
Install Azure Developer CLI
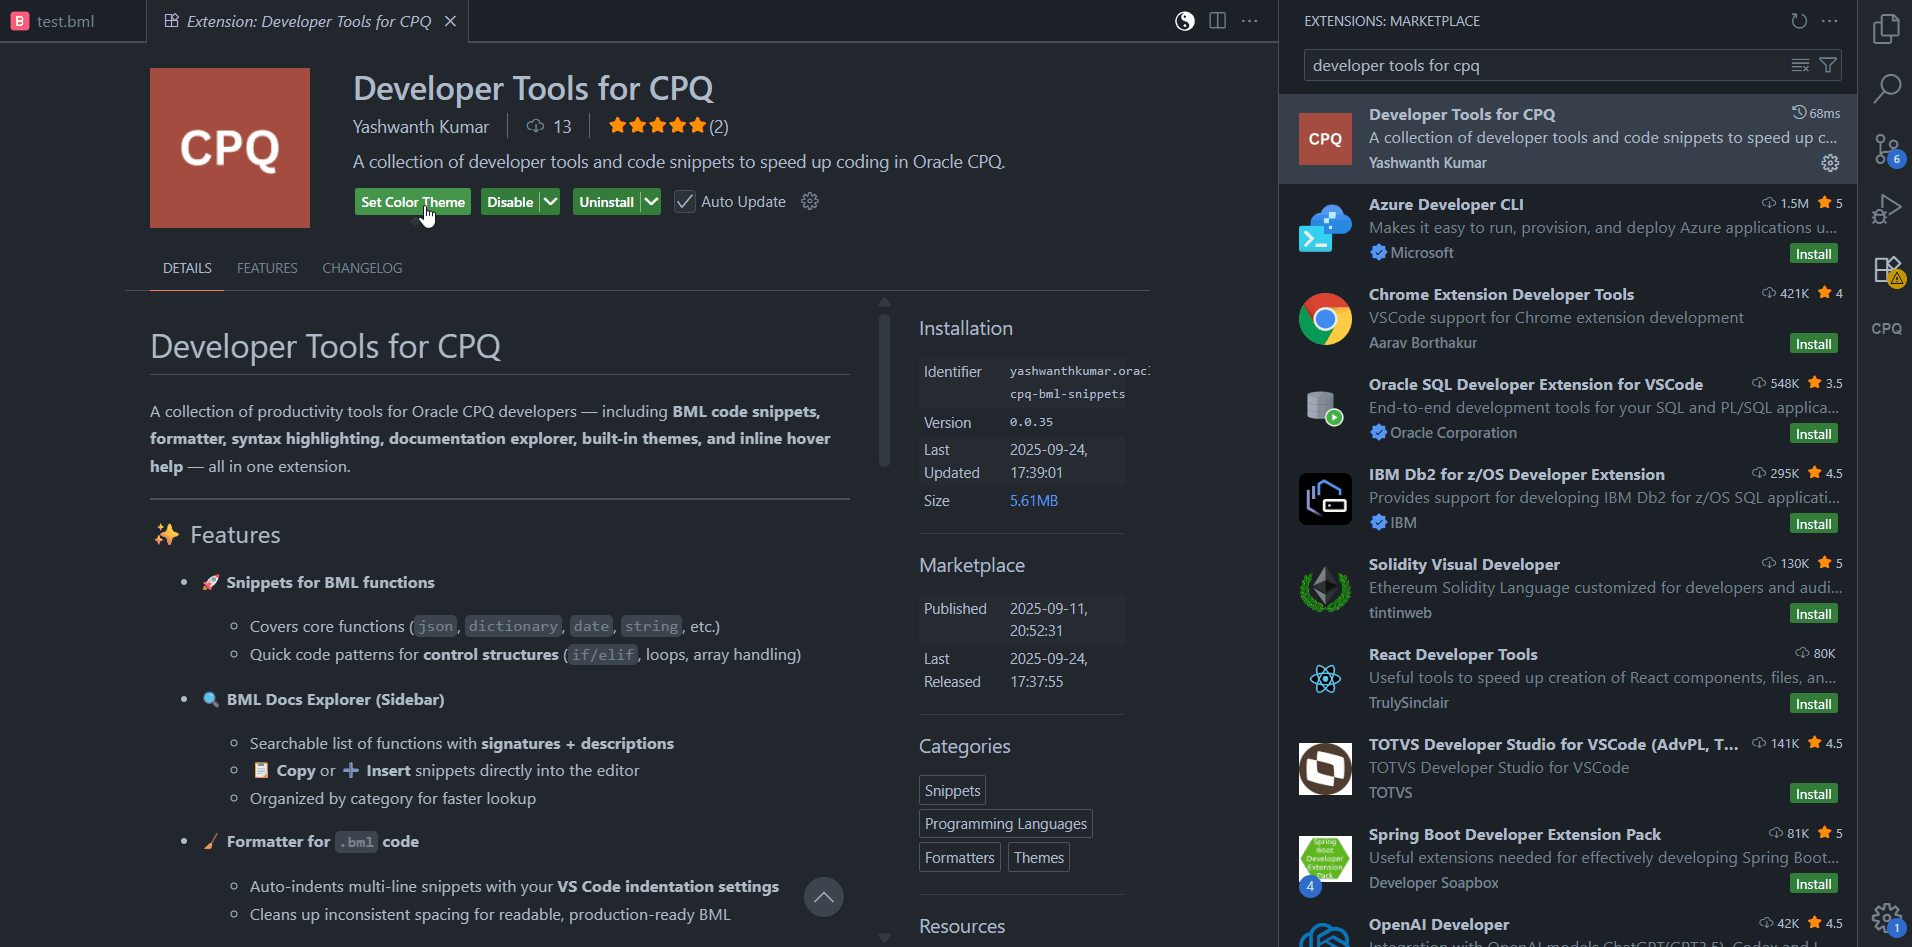click(1813, 254)
